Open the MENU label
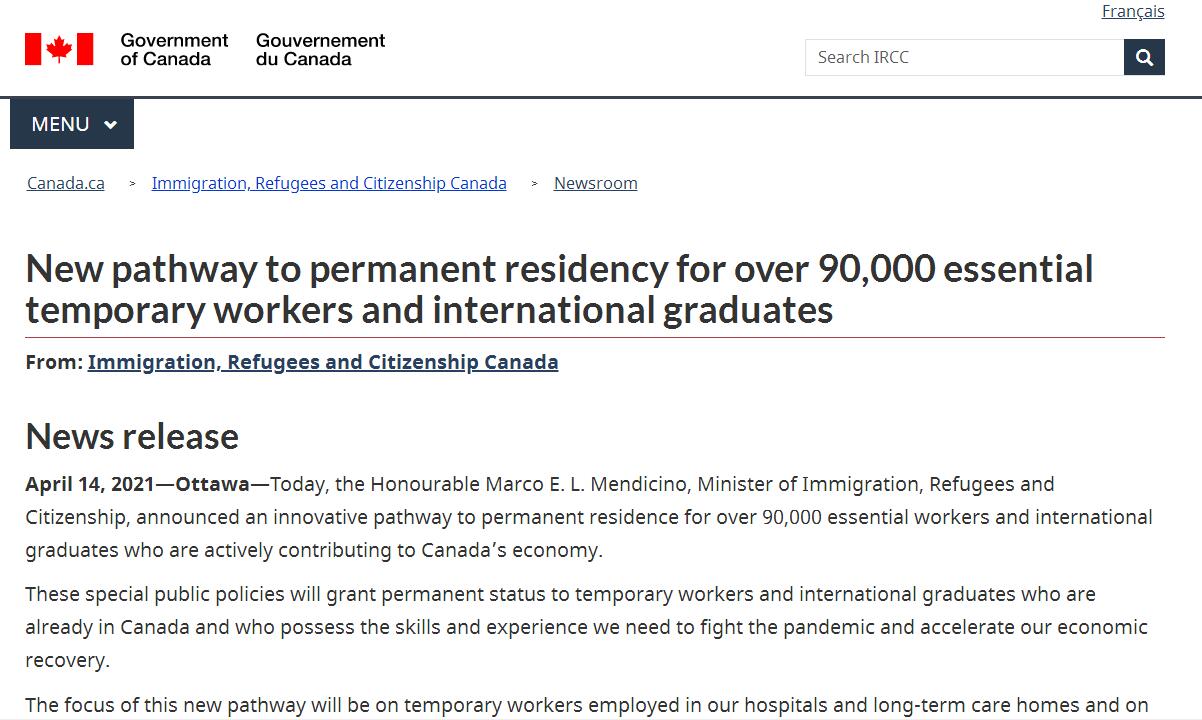The width and height of the screenshot is (1202, 720). (x=60, y=124)
